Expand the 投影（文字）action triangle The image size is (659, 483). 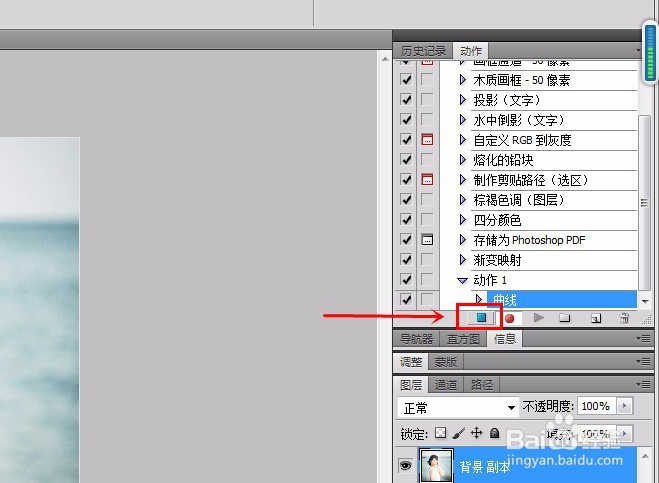(x=463, y=100)
